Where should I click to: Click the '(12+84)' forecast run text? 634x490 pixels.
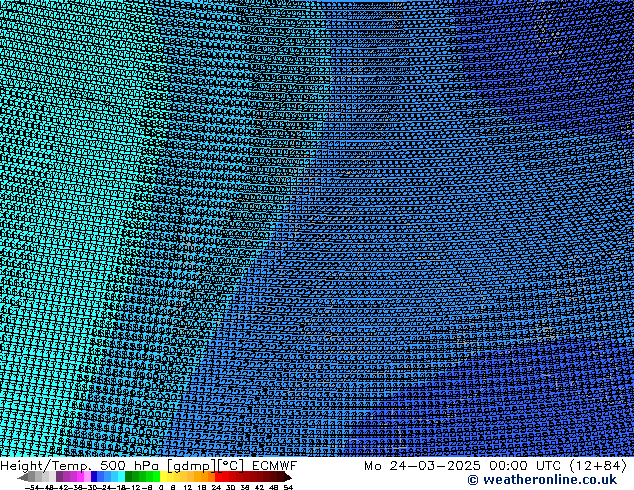pos(598,466)
